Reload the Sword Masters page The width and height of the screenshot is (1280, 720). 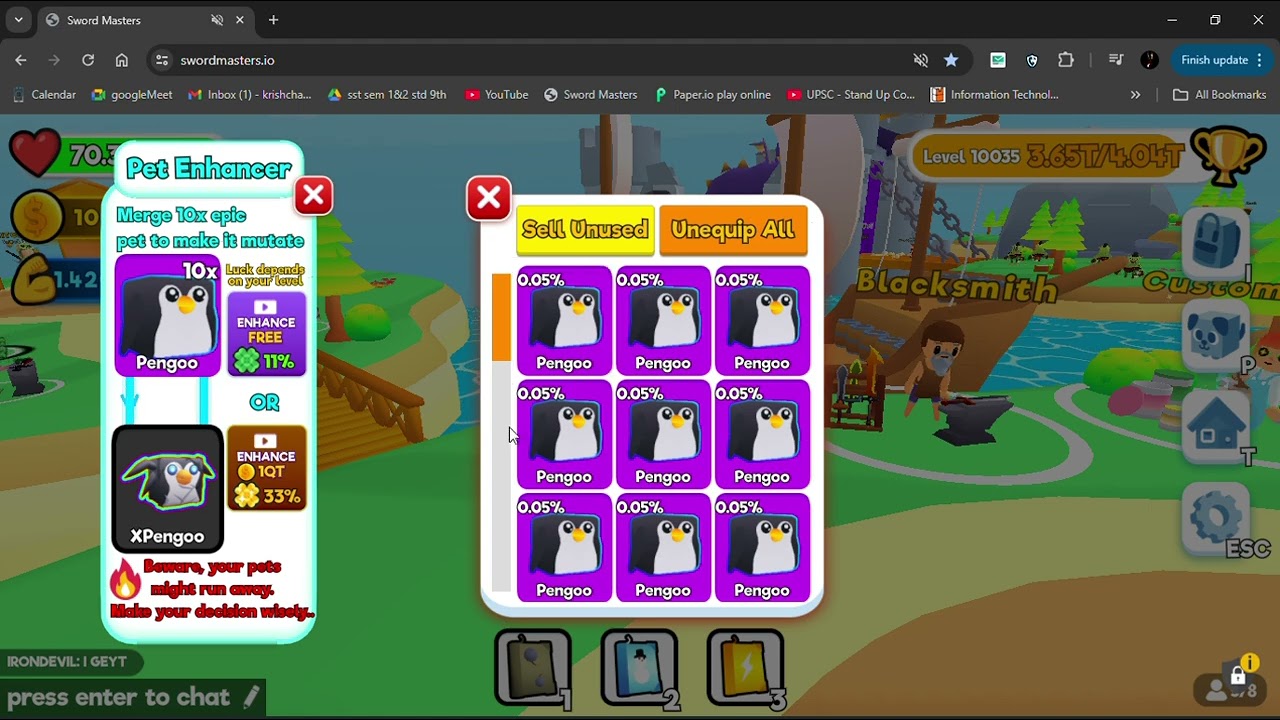88,60
